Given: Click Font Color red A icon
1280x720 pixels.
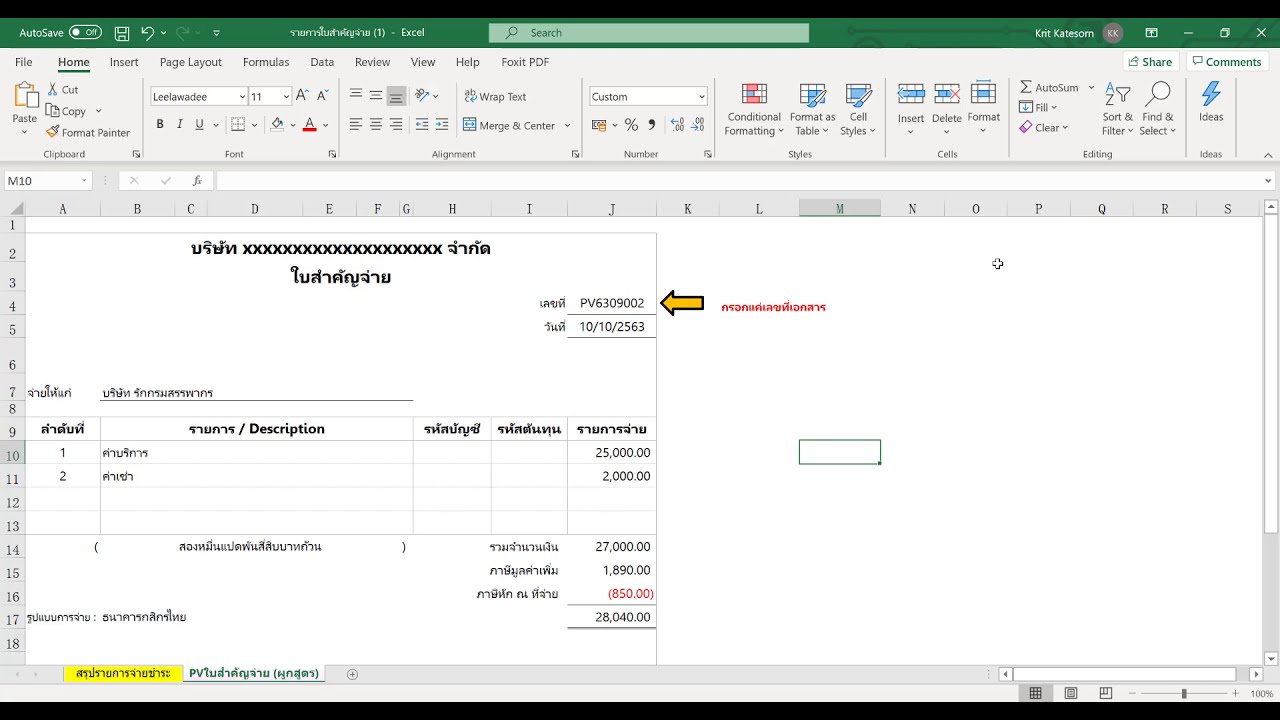Looking at the screenshot, I should click(309, 125).
